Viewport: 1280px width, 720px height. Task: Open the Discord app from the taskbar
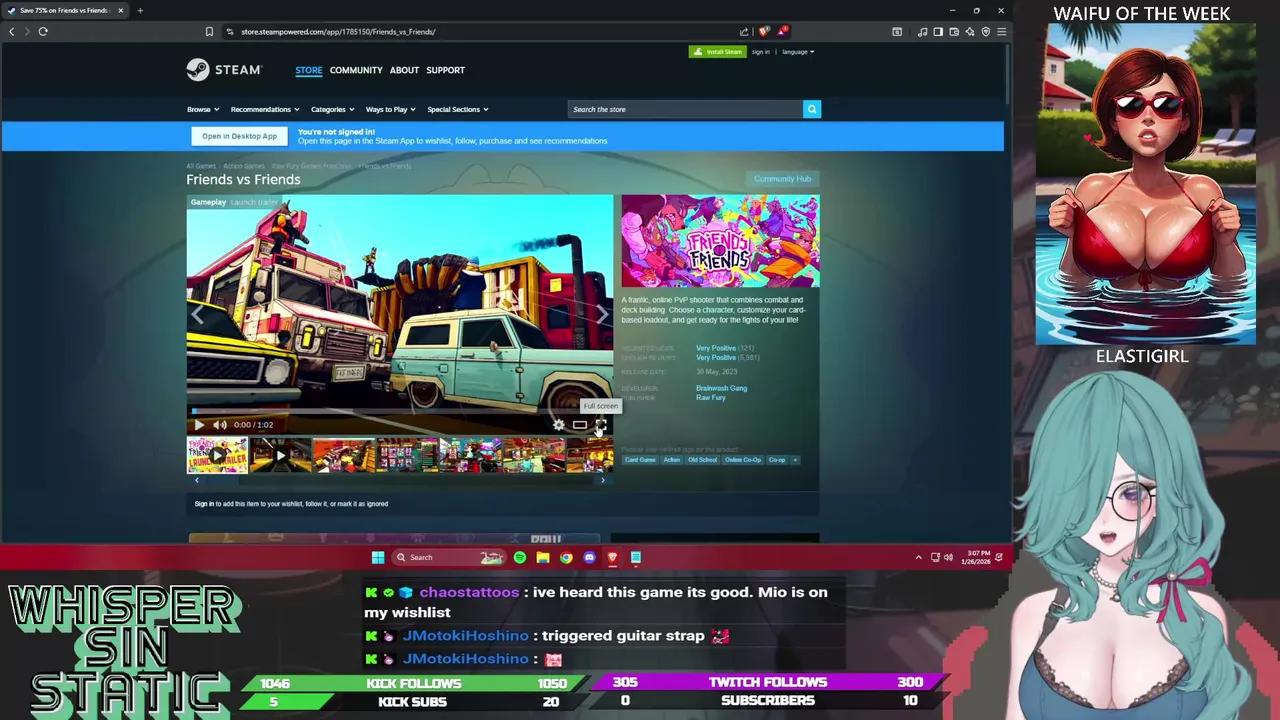(589, 557)
